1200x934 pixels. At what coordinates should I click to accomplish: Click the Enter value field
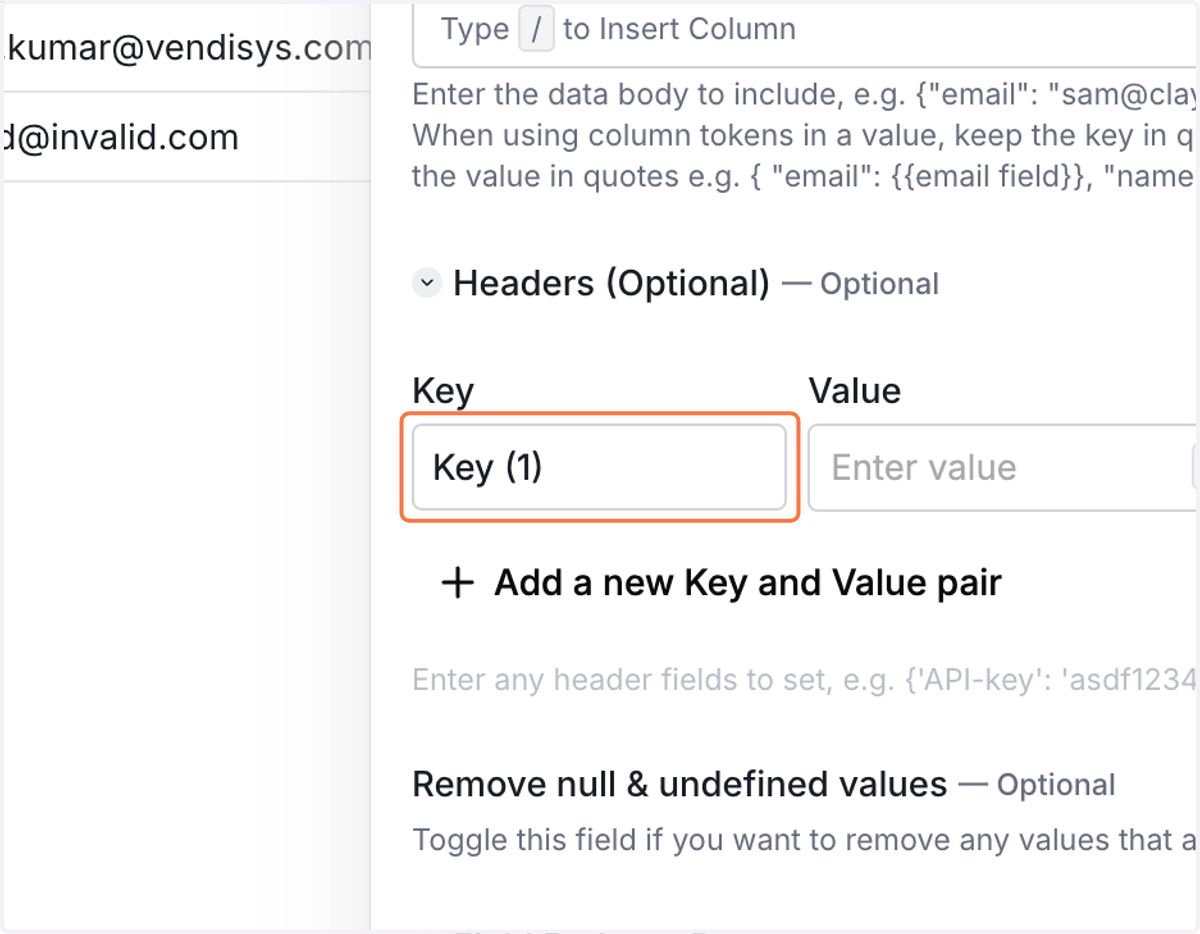[1004, 467]
